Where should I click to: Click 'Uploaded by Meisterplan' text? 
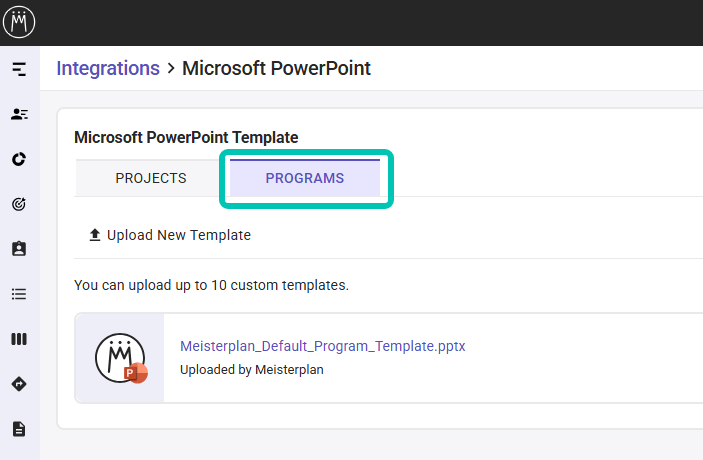[x=252, y=369]
